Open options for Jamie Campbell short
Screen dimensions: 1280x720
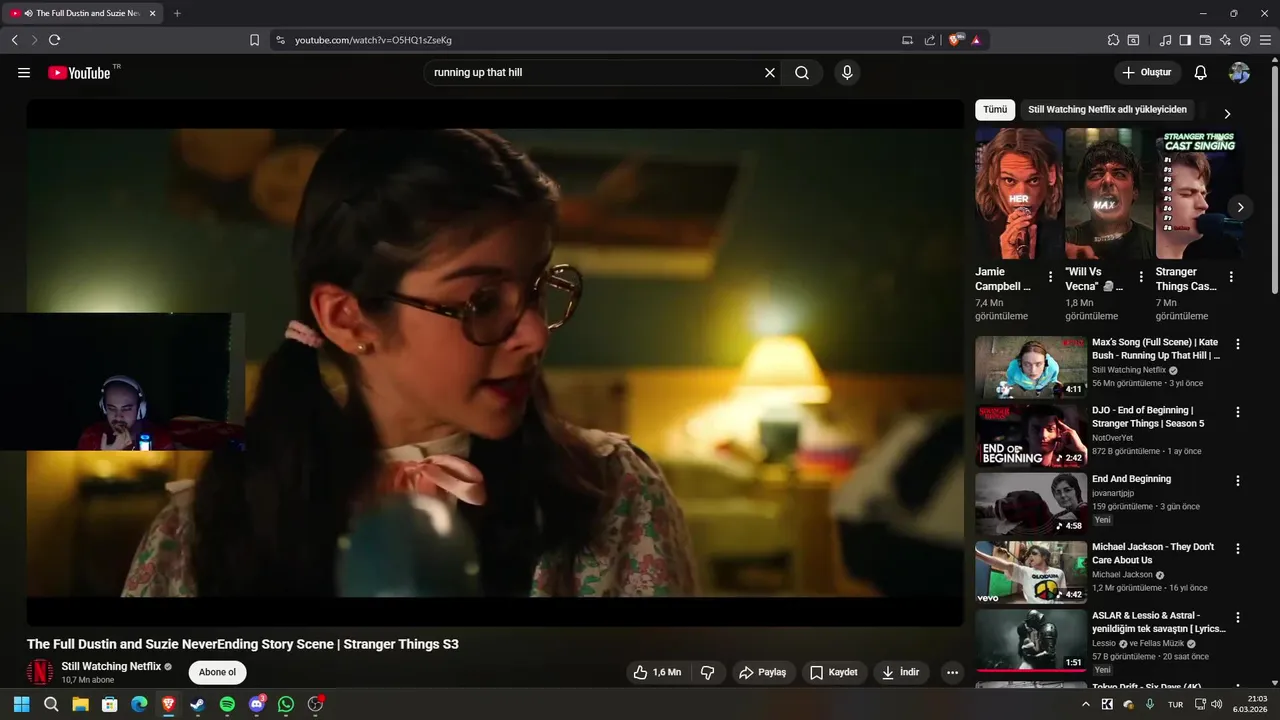tap(1050, 277)
